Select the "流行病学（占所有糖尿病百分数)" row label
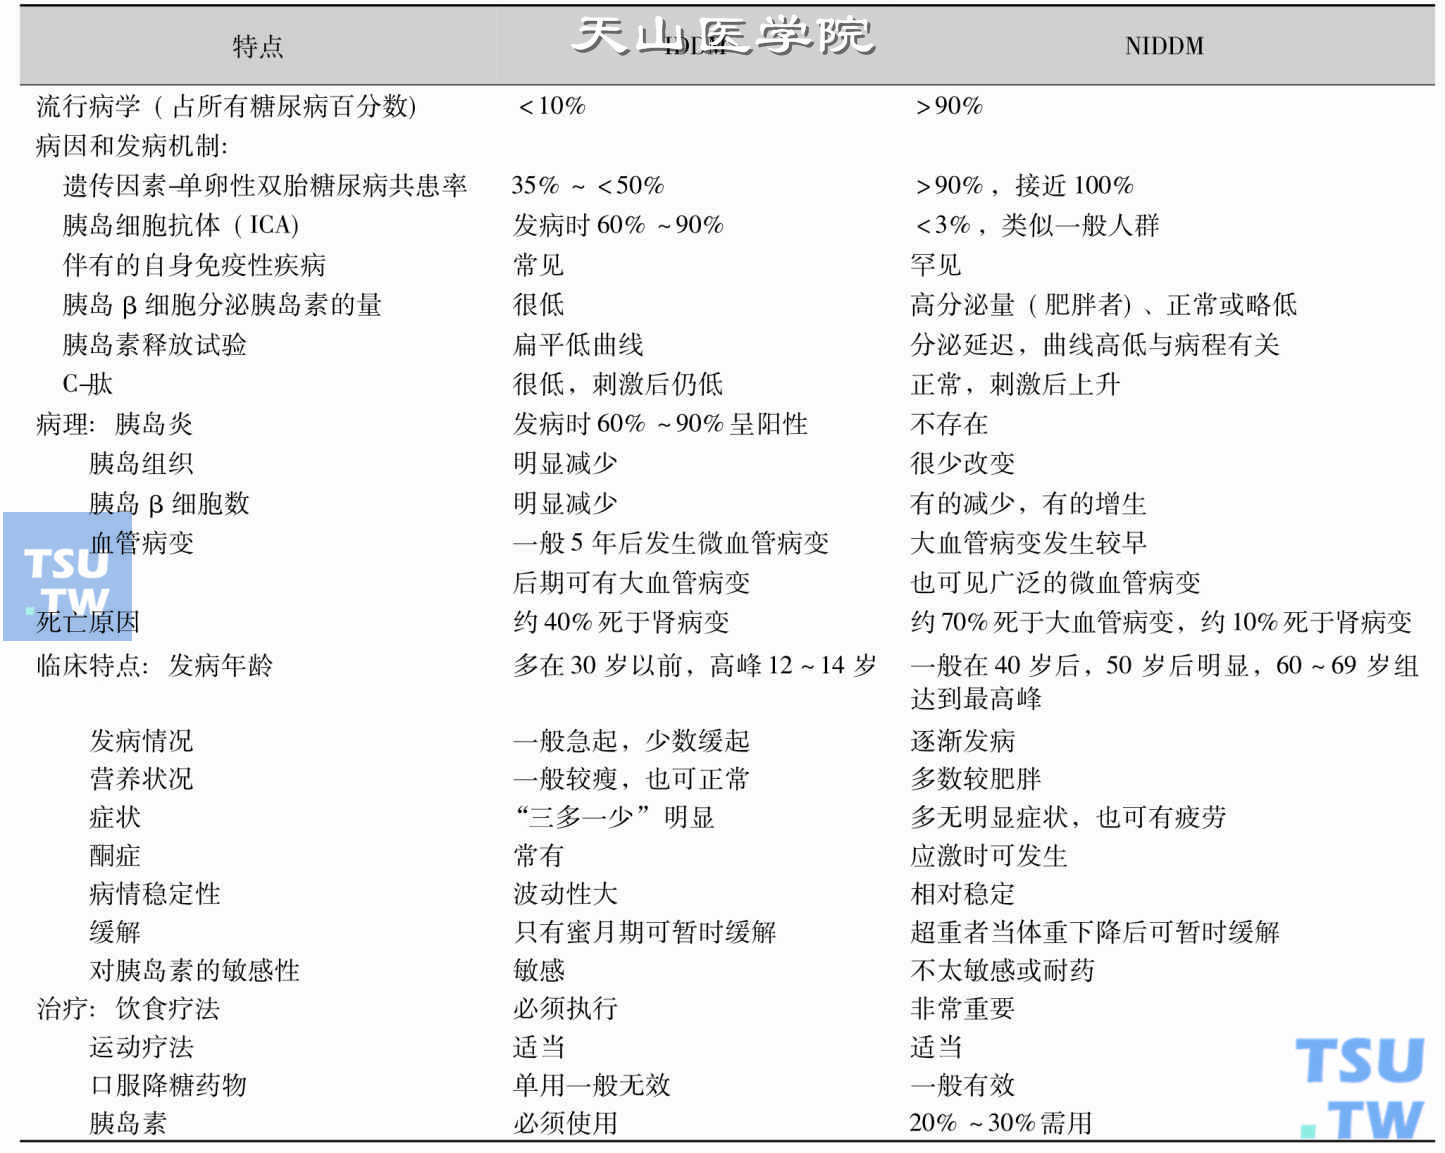Image resolution: width=1445 pixels, height=1153 pixels. point(226,106)
